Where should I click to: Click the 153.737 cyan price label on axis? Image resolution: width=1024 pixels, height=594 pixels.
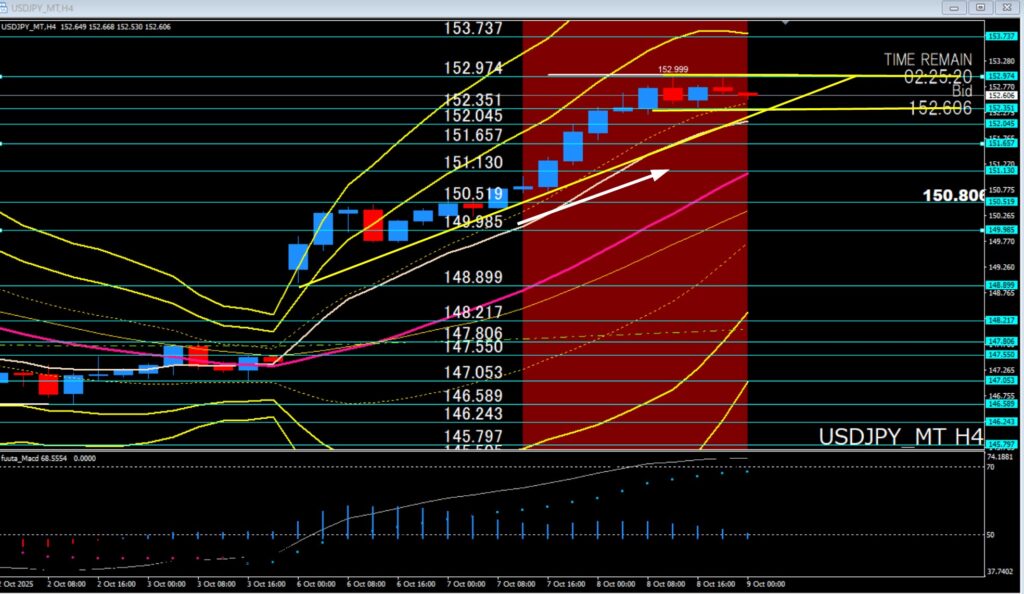tap(1000, 36)
